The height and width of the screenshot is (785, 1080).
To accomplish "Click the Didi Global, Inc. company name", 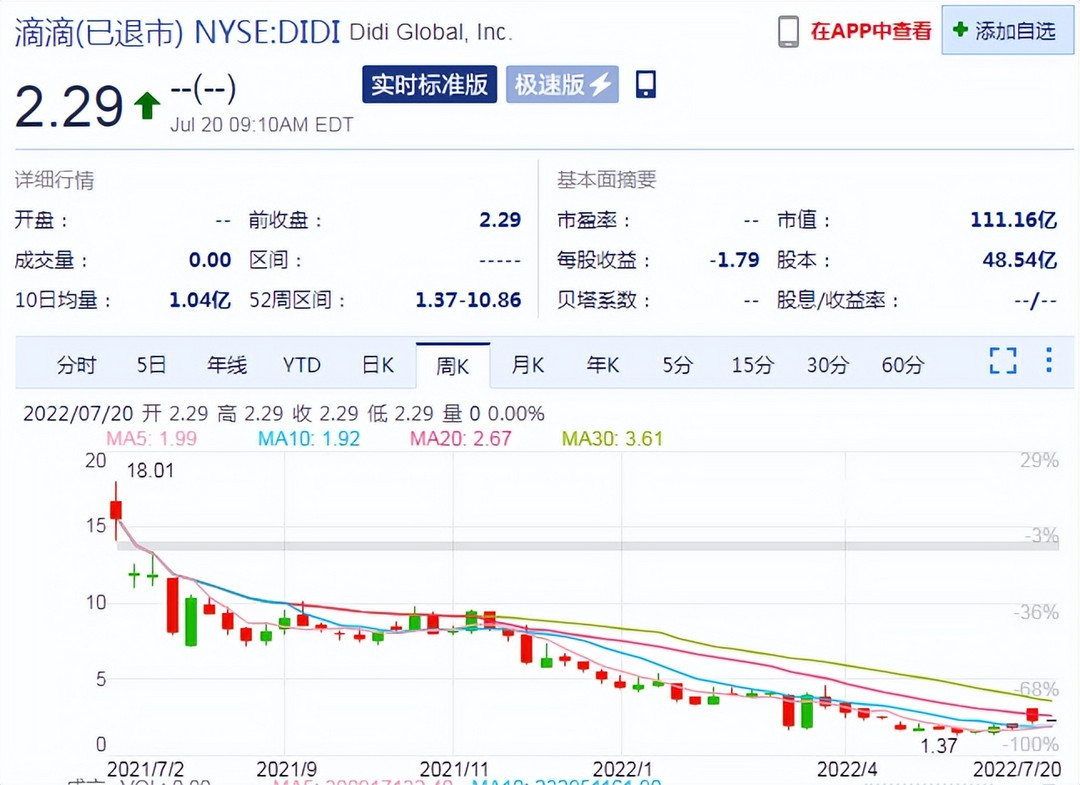I will coord(430,32).
